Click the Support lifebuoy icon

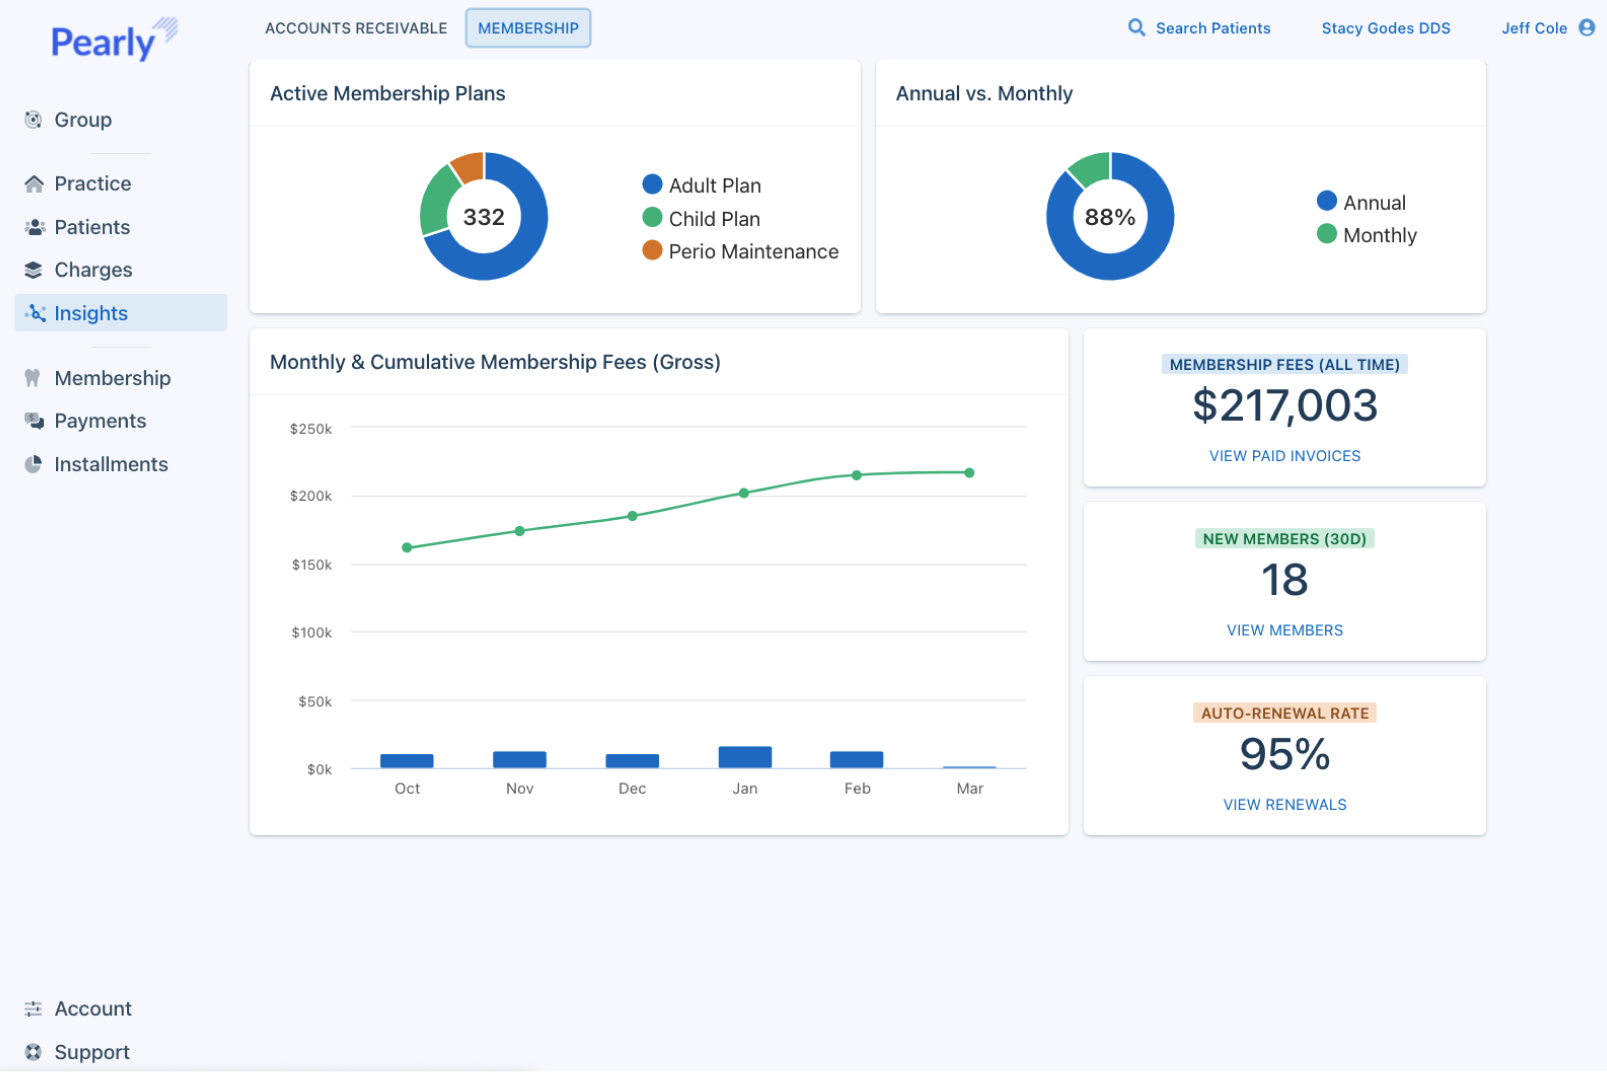(x=33, y=1052)
